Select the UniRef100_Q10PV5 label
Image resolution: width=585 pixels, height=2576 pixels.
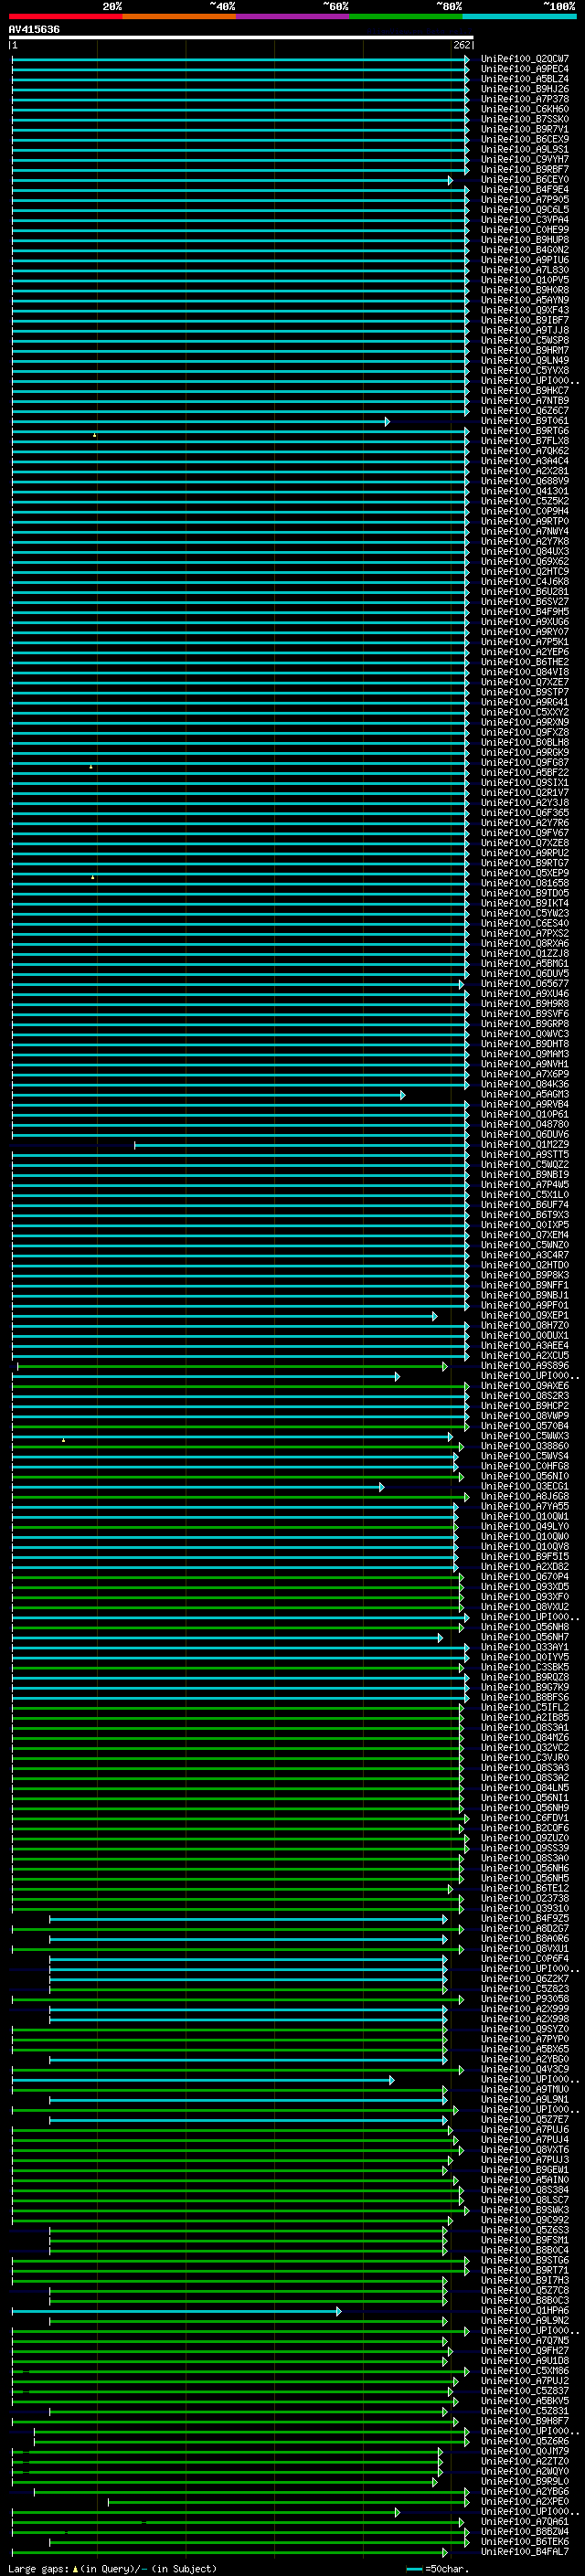point(525,280)
